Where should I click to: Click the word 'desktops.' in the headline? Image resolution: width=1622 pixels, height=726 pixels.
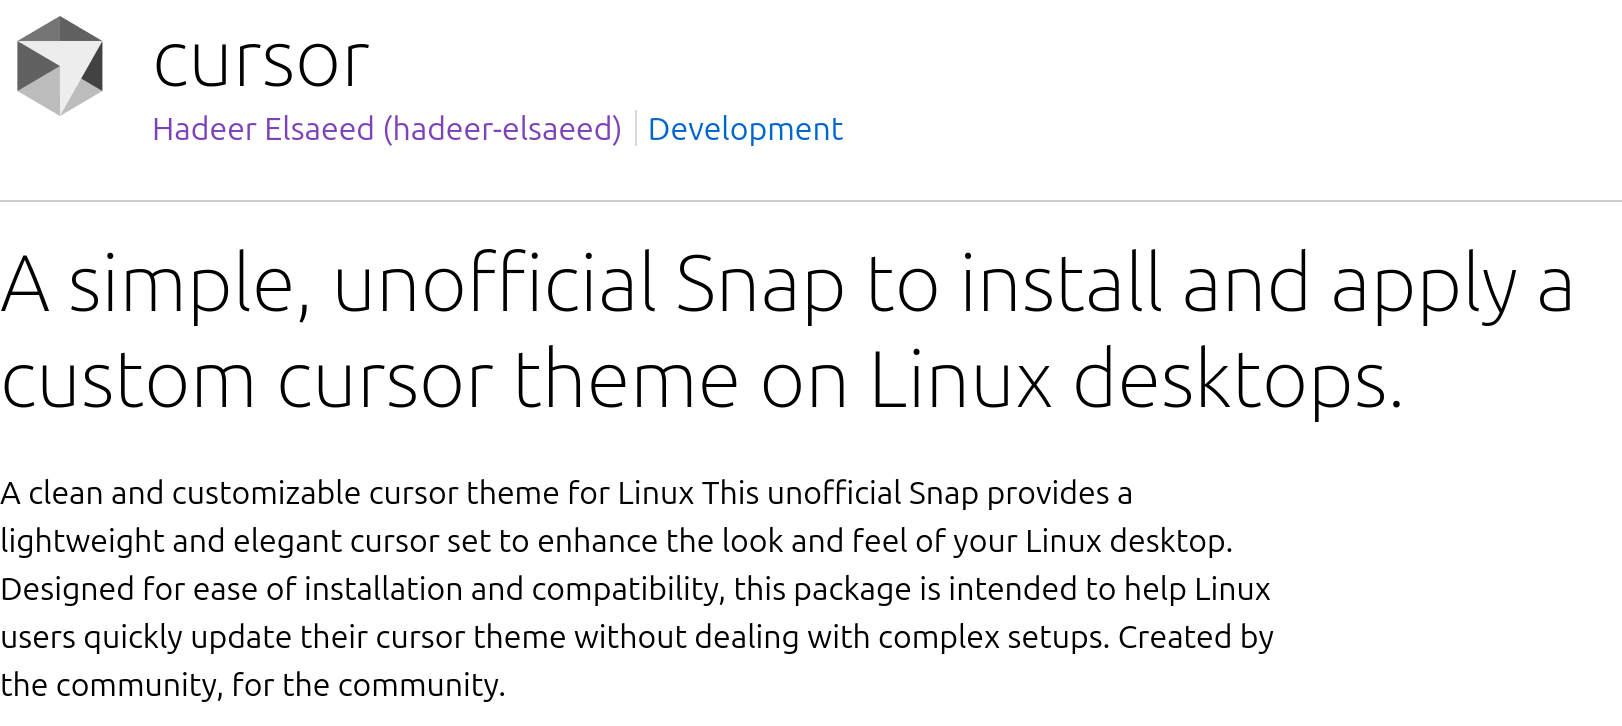[1238, 381]
